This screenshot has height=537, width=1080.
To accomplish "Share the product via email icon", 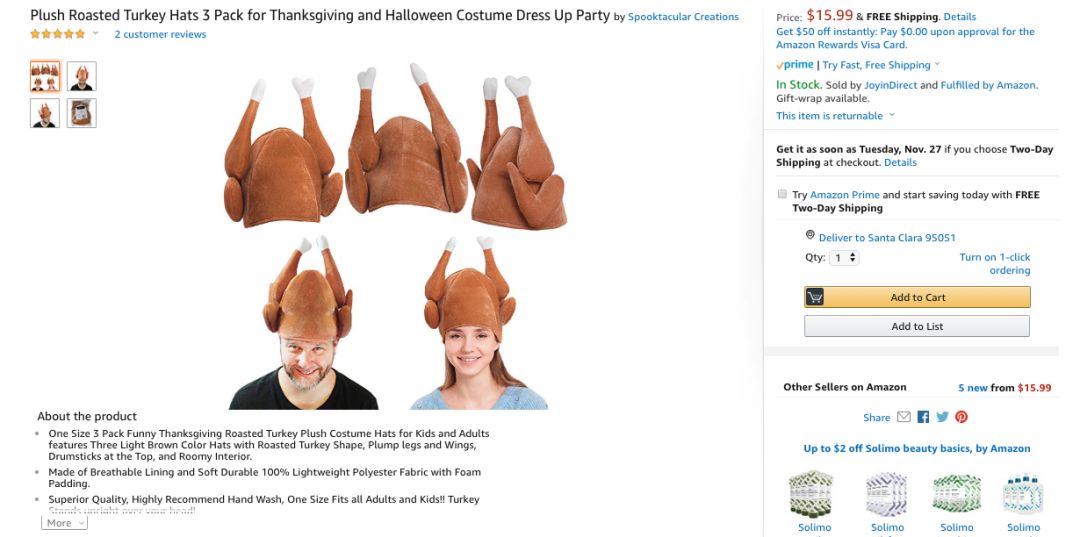I will pos(904,417).
